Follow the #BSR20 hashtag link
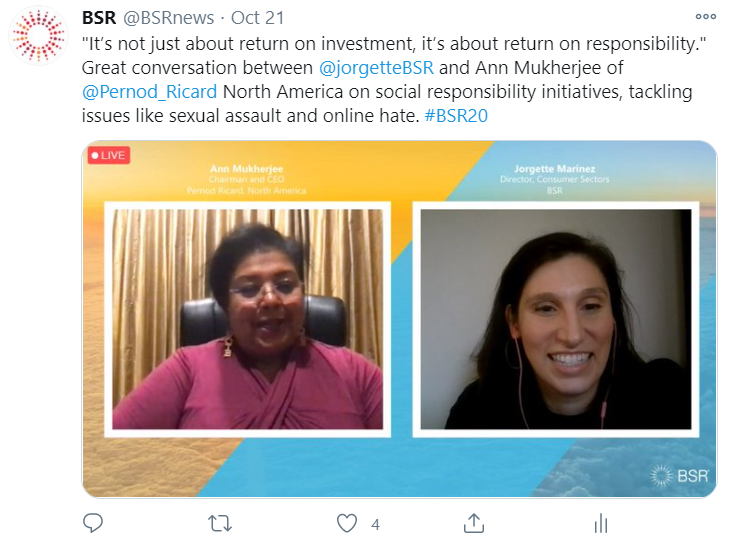The width and height of the screenshot is (735, 545). click(456, 116)
